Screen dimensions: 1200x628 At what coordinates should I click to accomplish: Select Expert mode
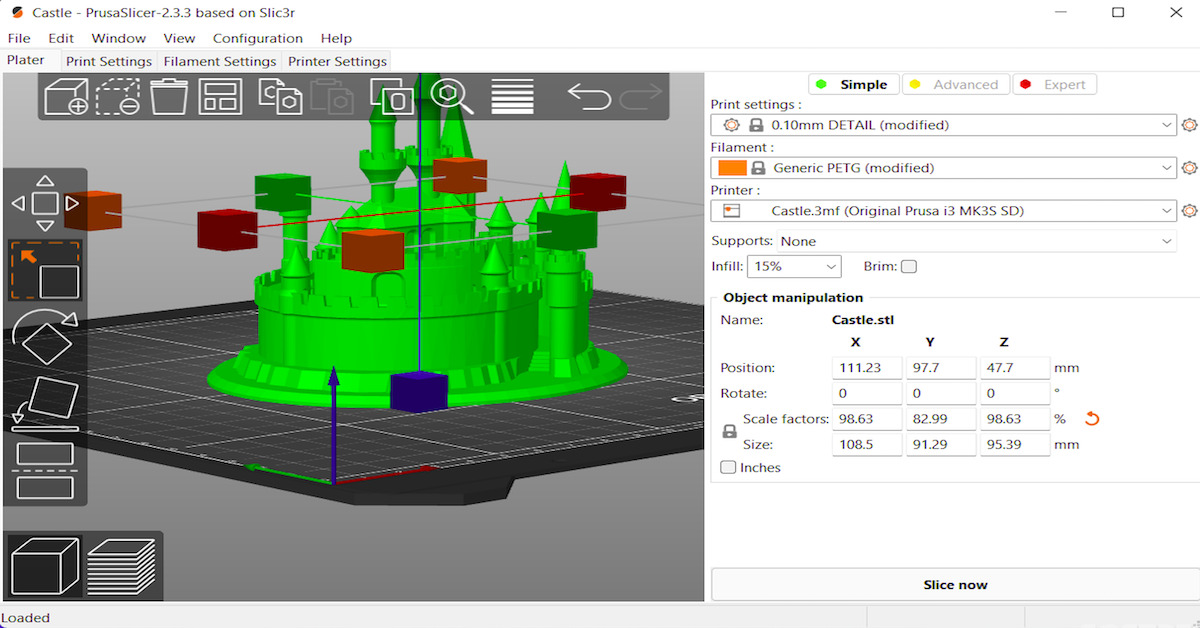point(1054,85)
